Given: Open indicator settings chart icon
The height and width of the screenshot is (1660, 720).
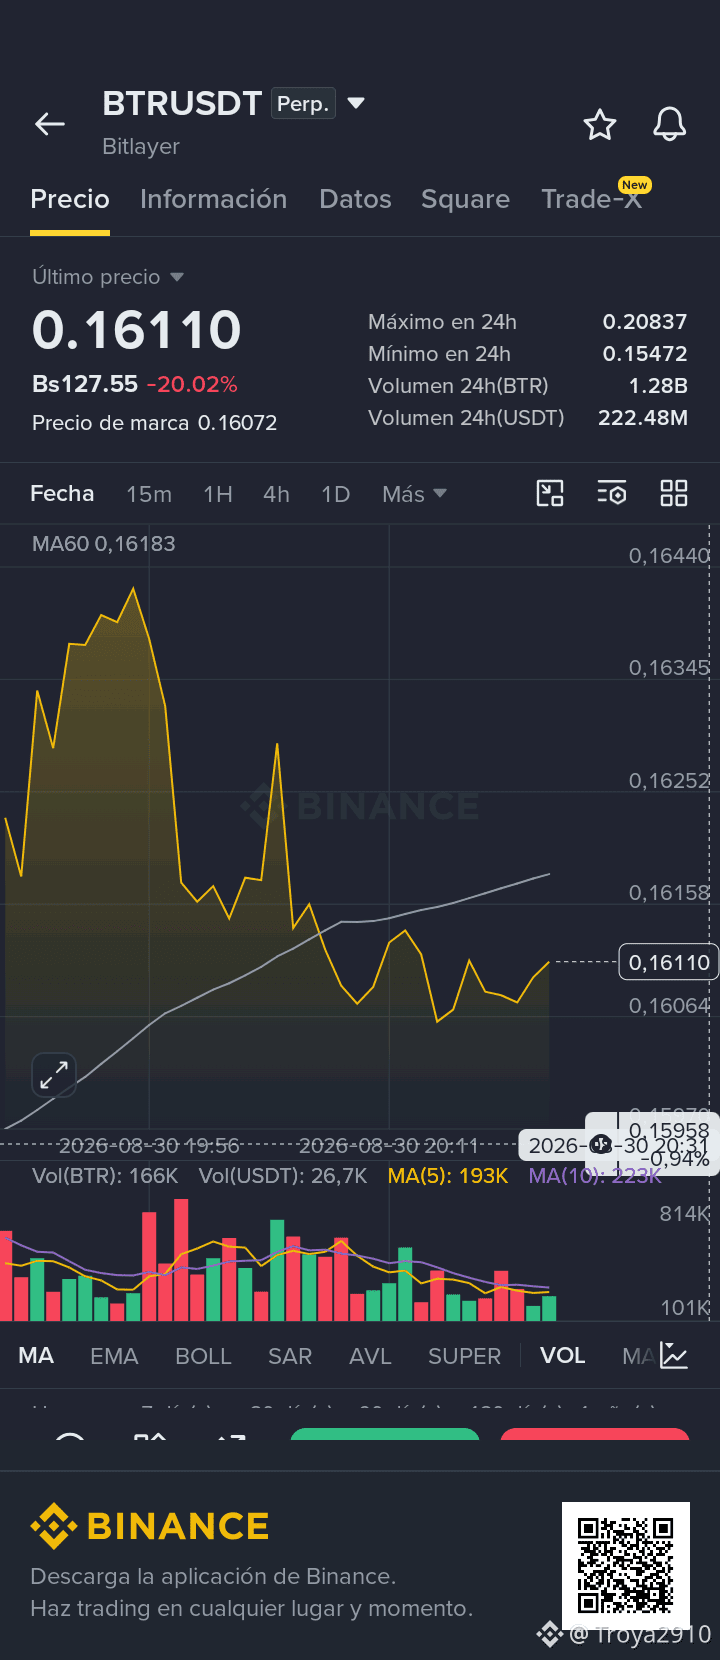Looking at the screenshot, I should click(x=674, y=1356).
